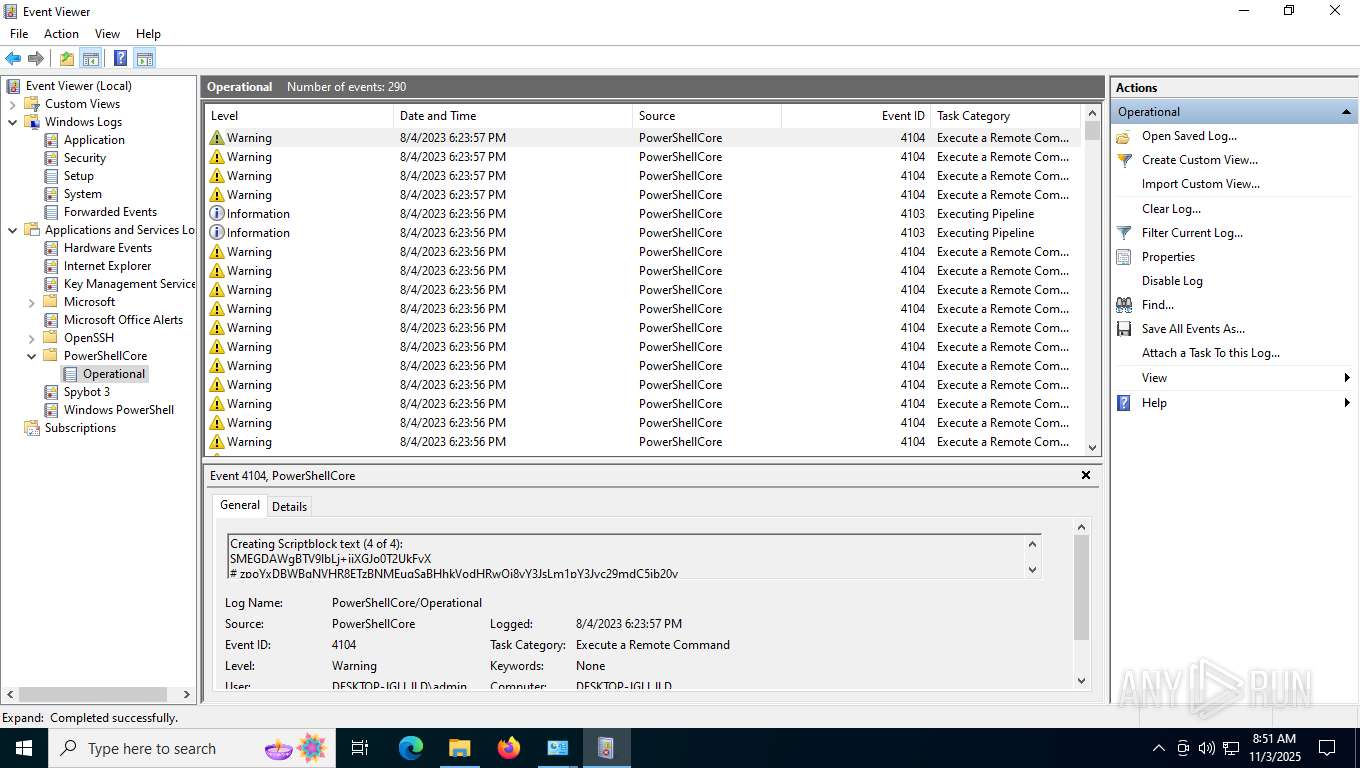This screenshot has height=768, width=1360.
Task: Collapse the Operational actions section
Action: pos(1346,112)
